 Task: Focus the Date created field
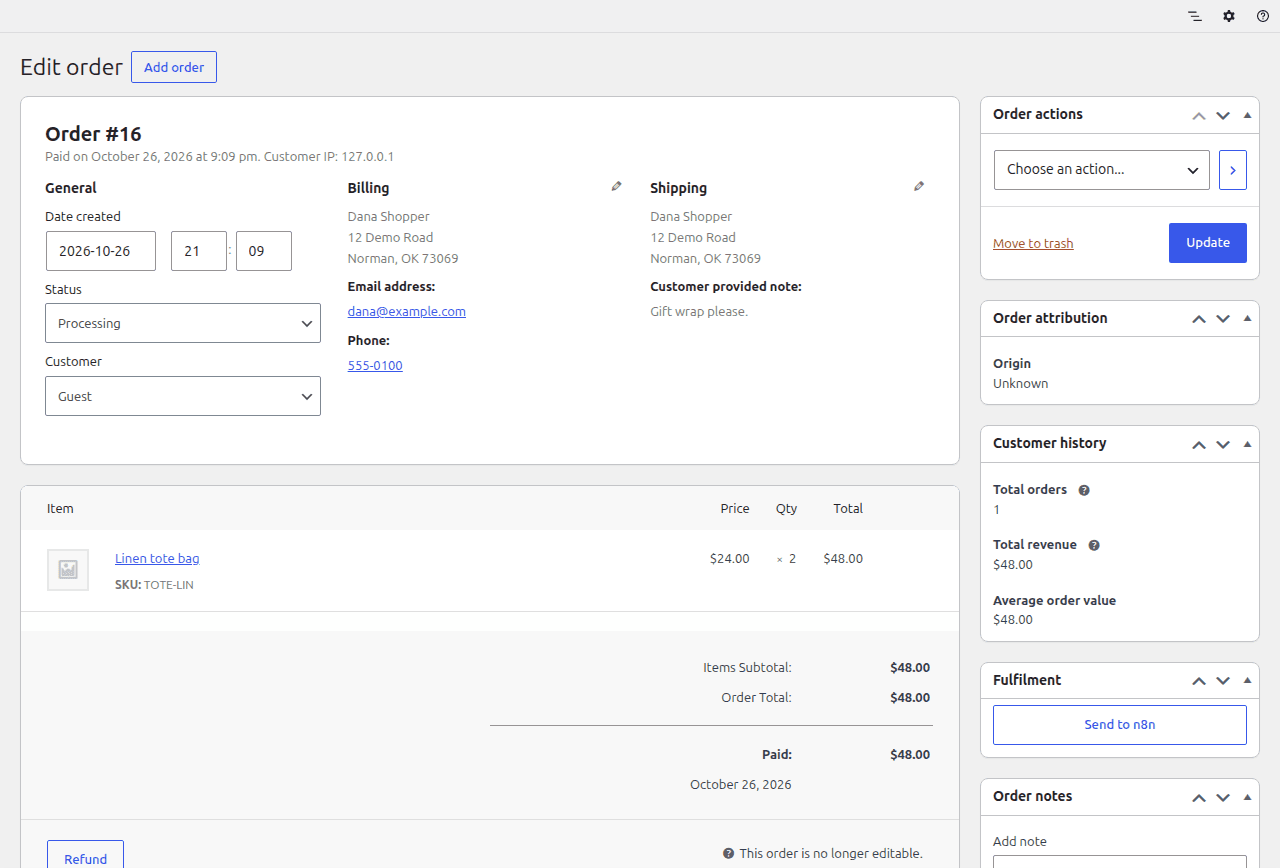tap(101, 251)
